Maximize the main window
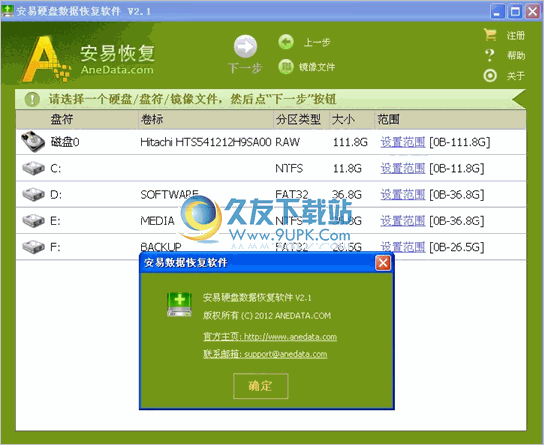Image resolution: width=544 pixels, height=445 pixels. (x=515, y=11)
